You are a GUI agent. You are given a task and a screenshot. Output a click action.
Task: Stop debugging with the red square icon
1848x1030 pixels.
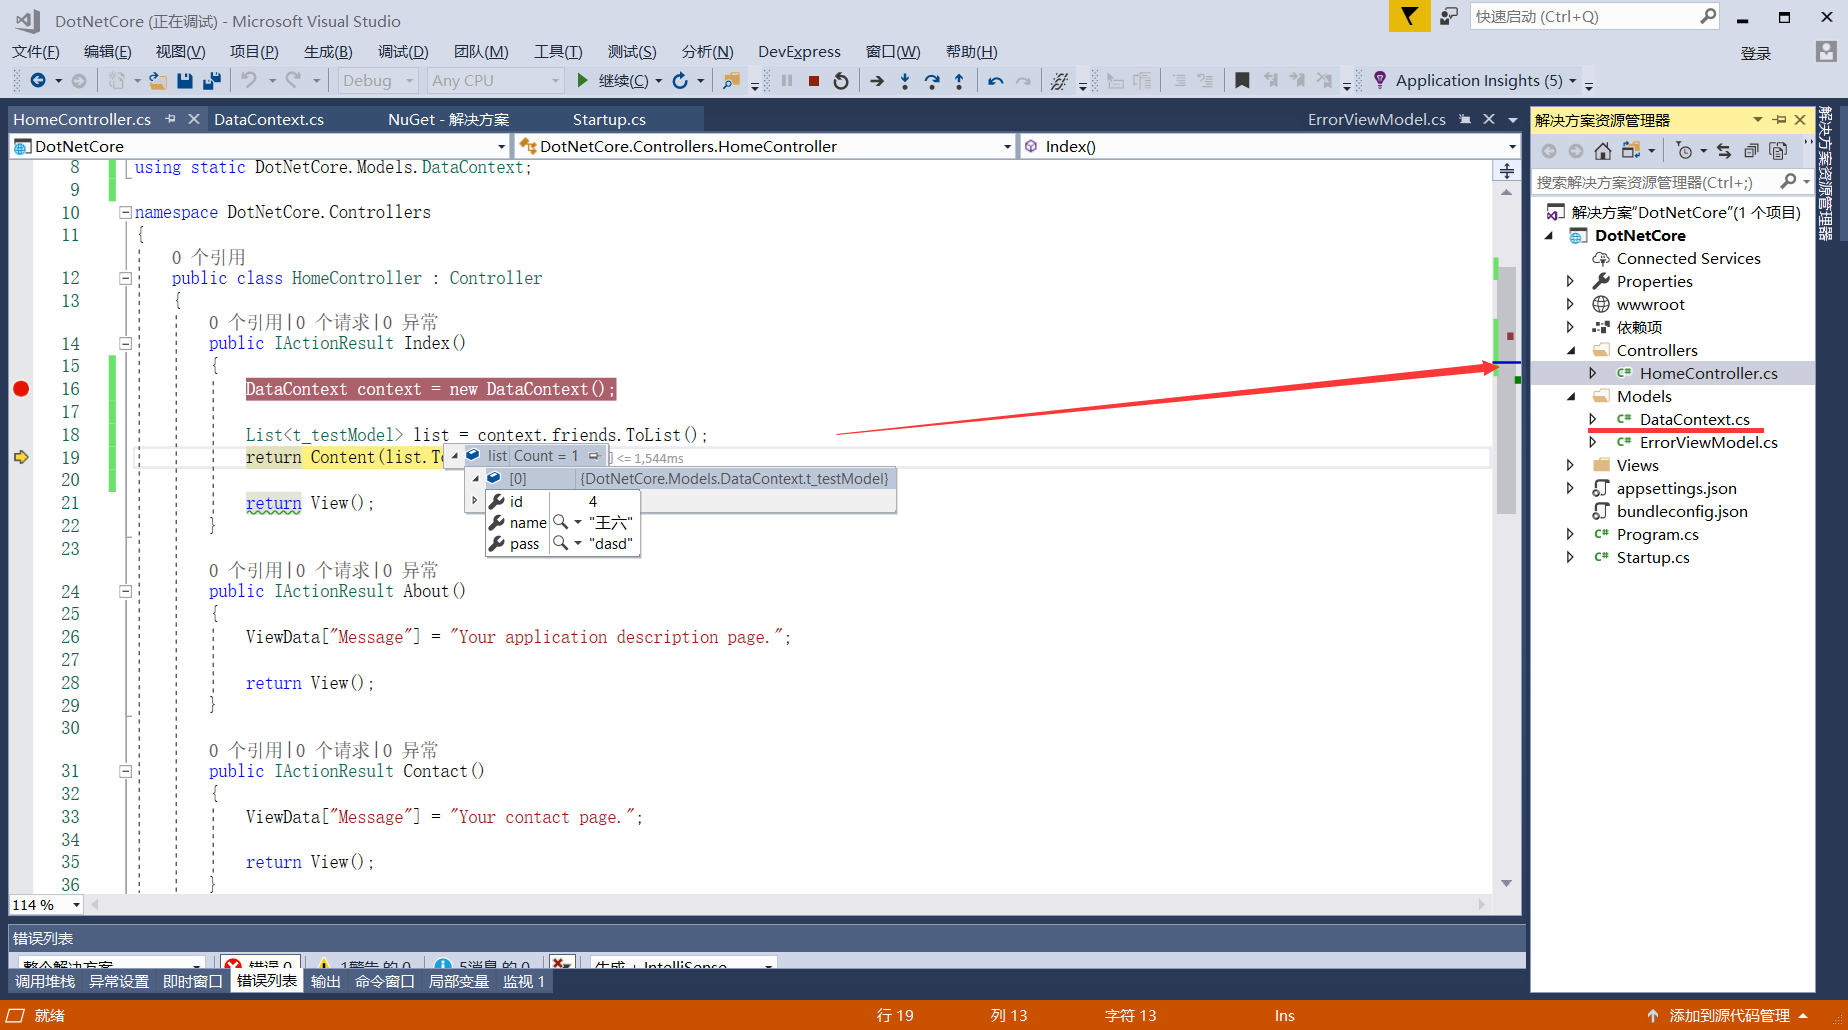(813, 81)
